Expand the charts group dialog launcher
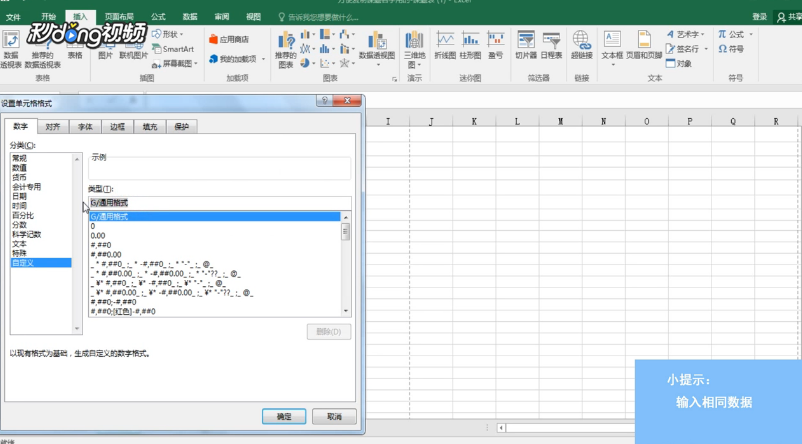The width and height of the screenshot is (802, 444). [x=394, y=79]
